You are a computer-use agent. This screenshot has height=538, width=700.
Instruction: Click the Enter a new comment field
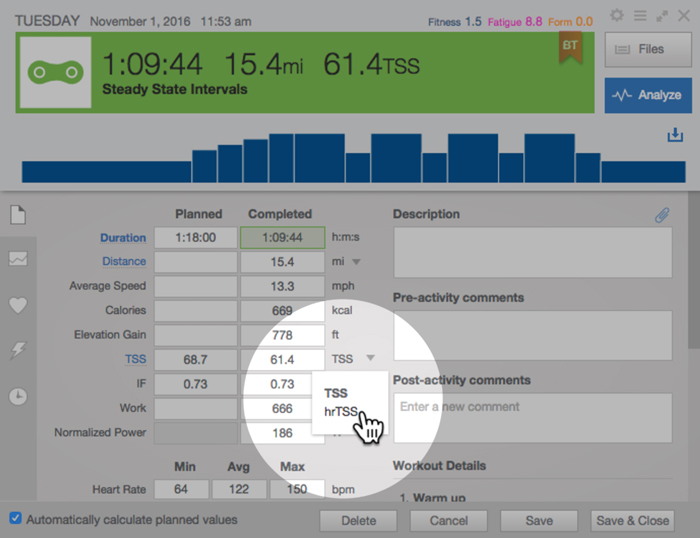pos(533,418)
